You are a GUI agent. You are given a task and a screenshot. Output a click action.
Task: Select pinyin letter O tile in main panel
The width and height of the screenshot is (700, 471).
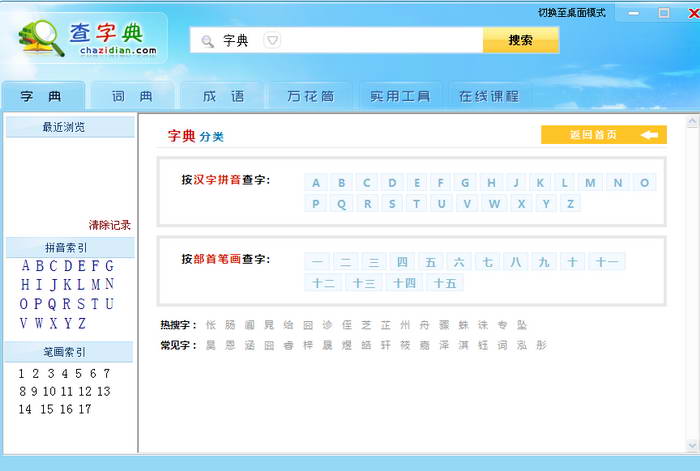pos(644,182)
